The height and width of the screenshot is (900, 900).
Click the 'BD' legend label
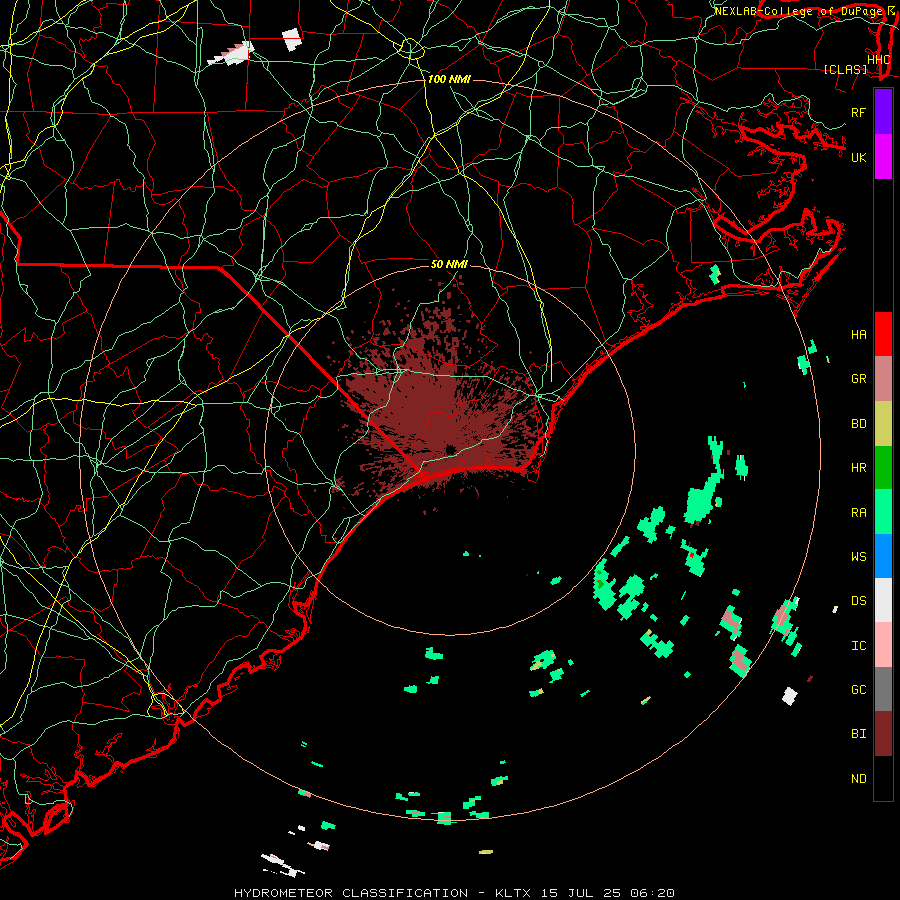[x=859, y=424]
